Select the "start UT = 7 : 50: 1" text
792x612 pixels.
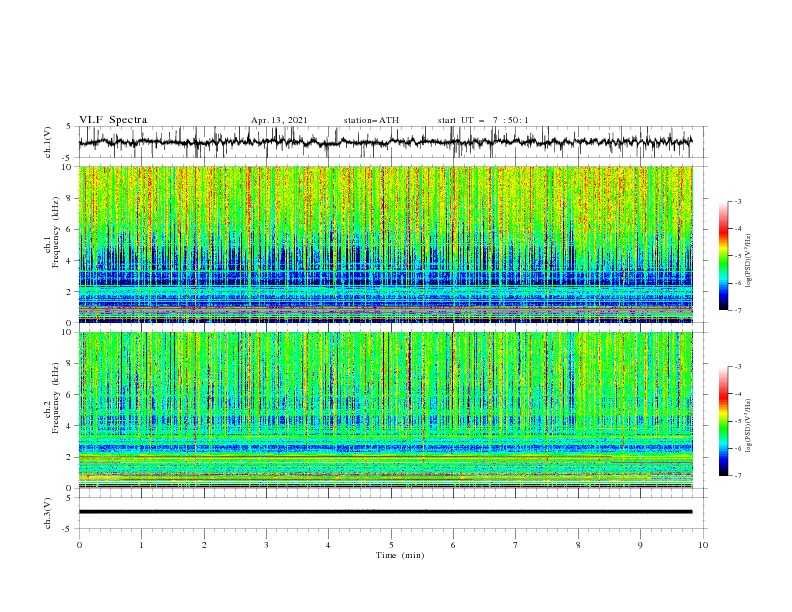pos(483,120)
